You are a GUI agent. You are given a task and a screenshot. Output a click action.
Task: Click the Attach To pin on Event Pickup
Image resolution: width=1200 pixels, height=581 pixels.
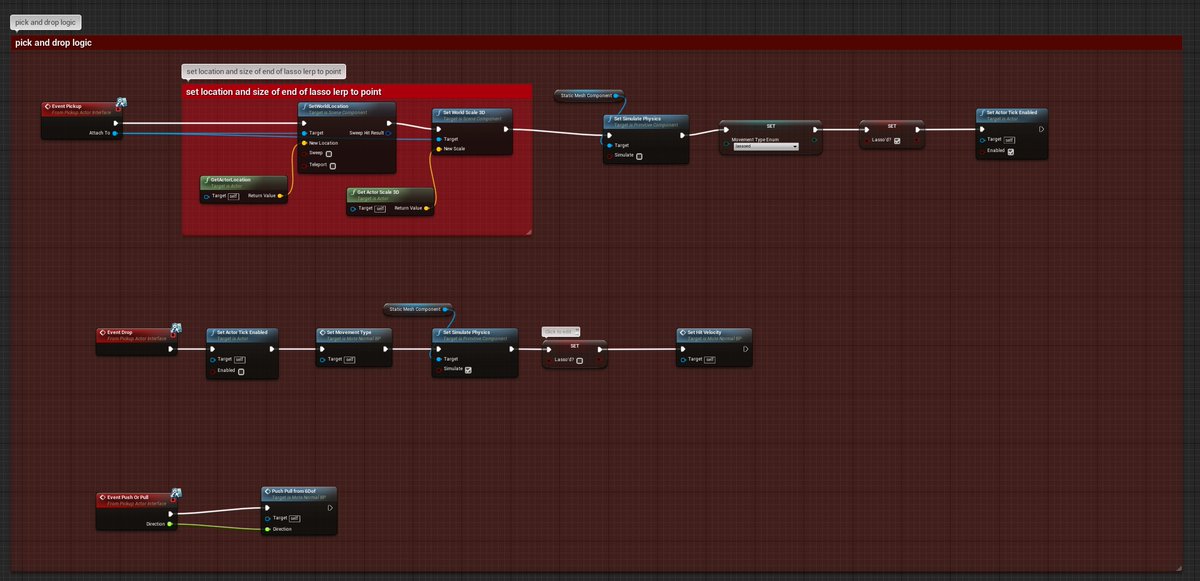[116, 133]
